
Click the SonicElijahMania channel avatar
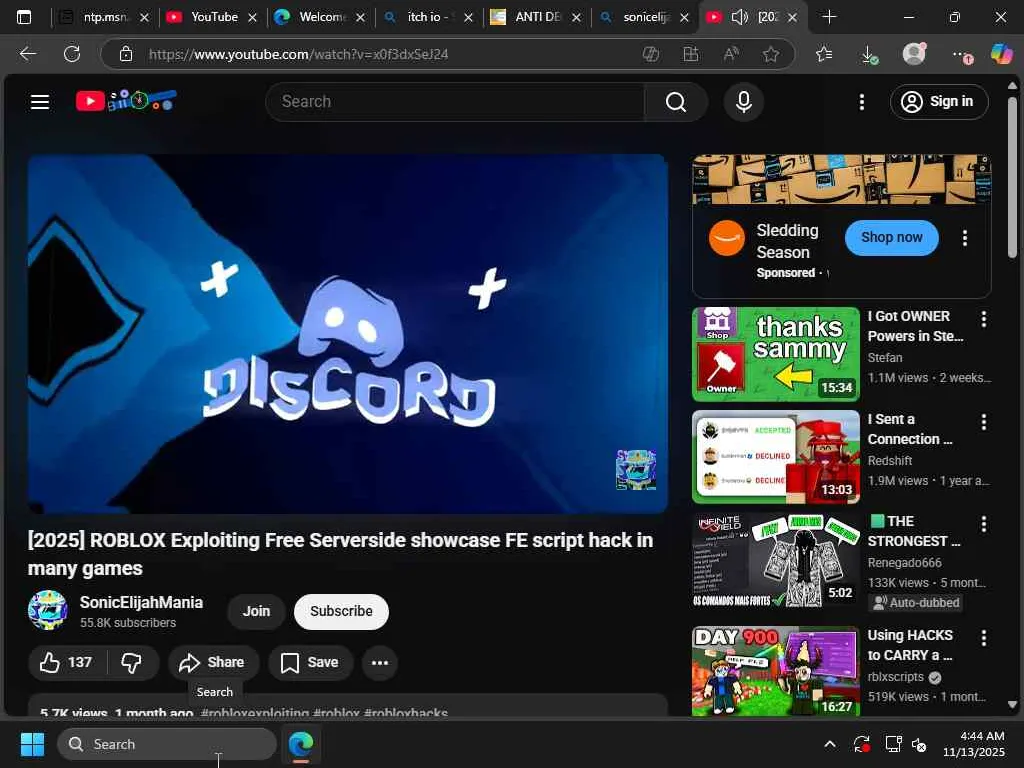click(48, 610)
